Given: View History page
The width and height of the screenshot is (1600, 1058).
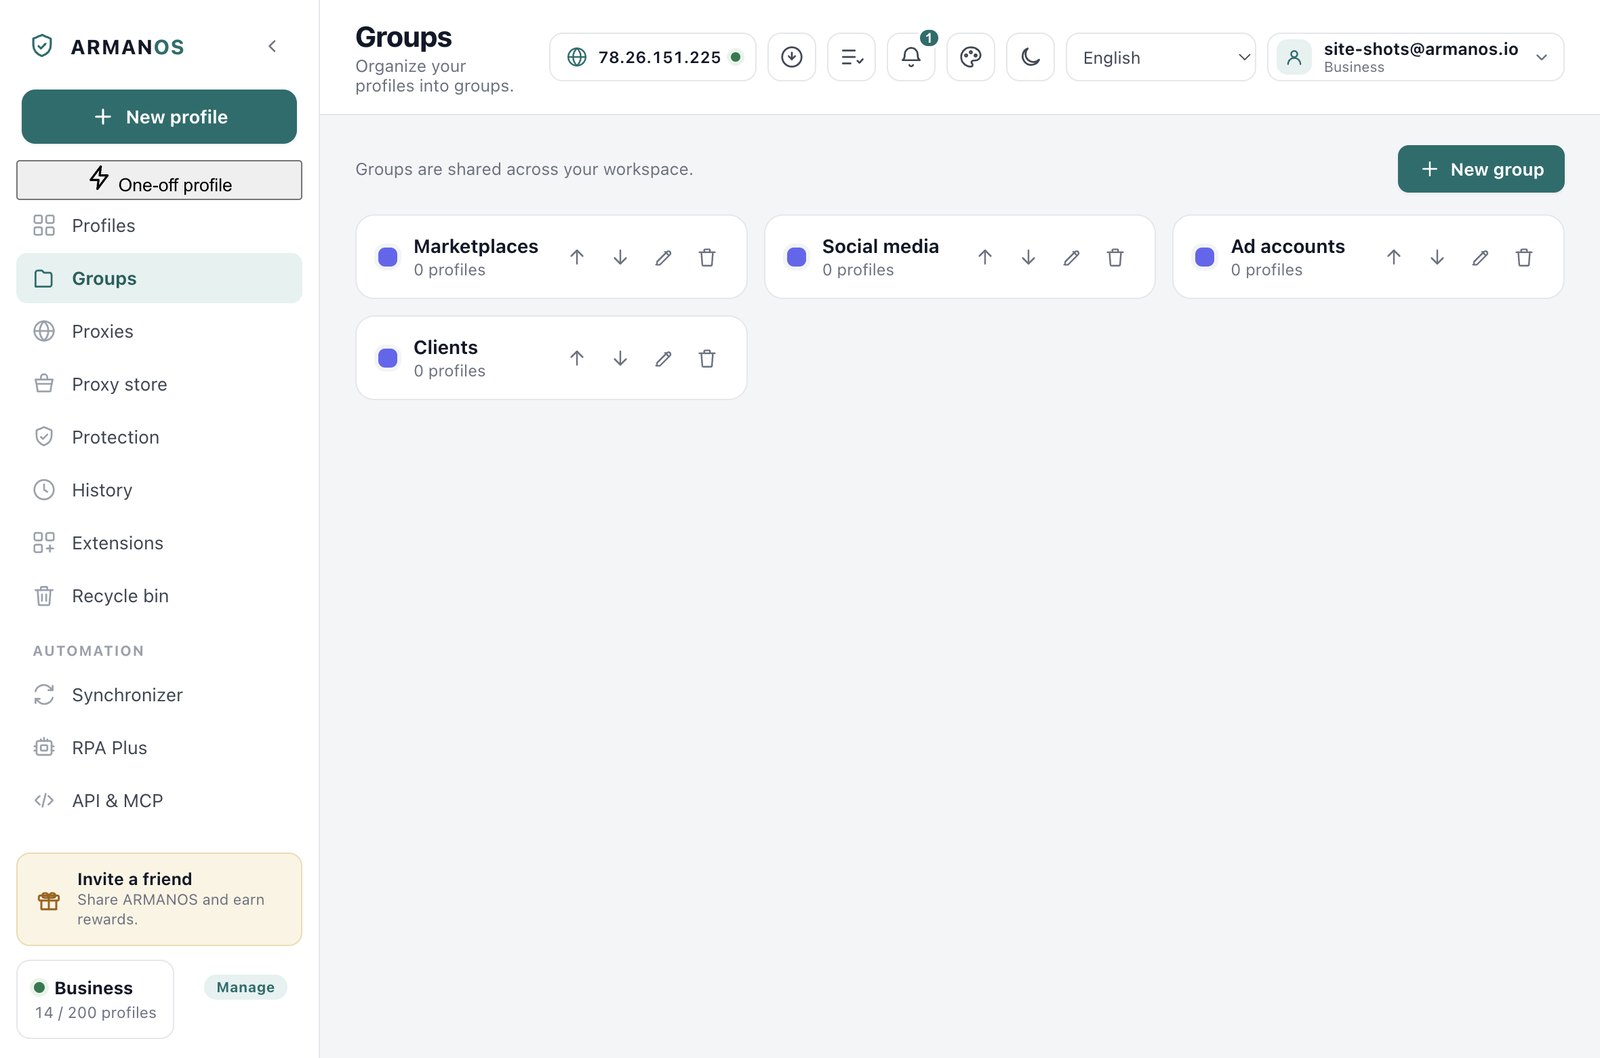Looking at the screenshot, I should click(x=159, y=490).
